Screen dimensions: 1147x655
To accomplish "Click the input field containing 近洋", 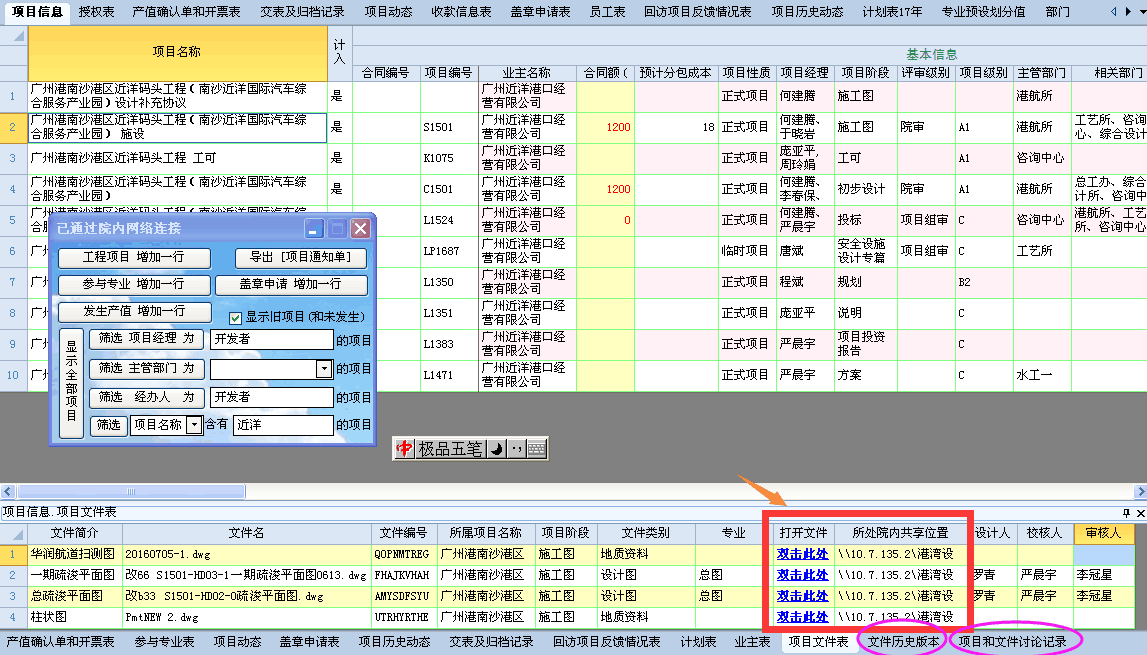I will tap(284, 425).
